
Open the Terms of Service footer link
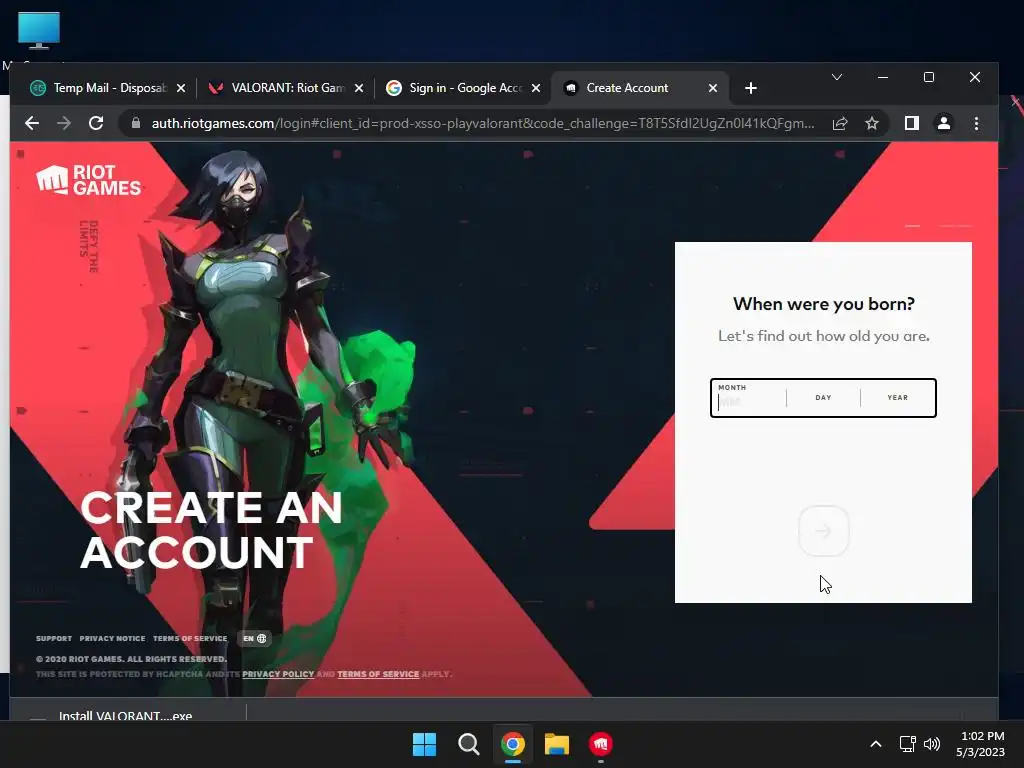tap(190, 639)
